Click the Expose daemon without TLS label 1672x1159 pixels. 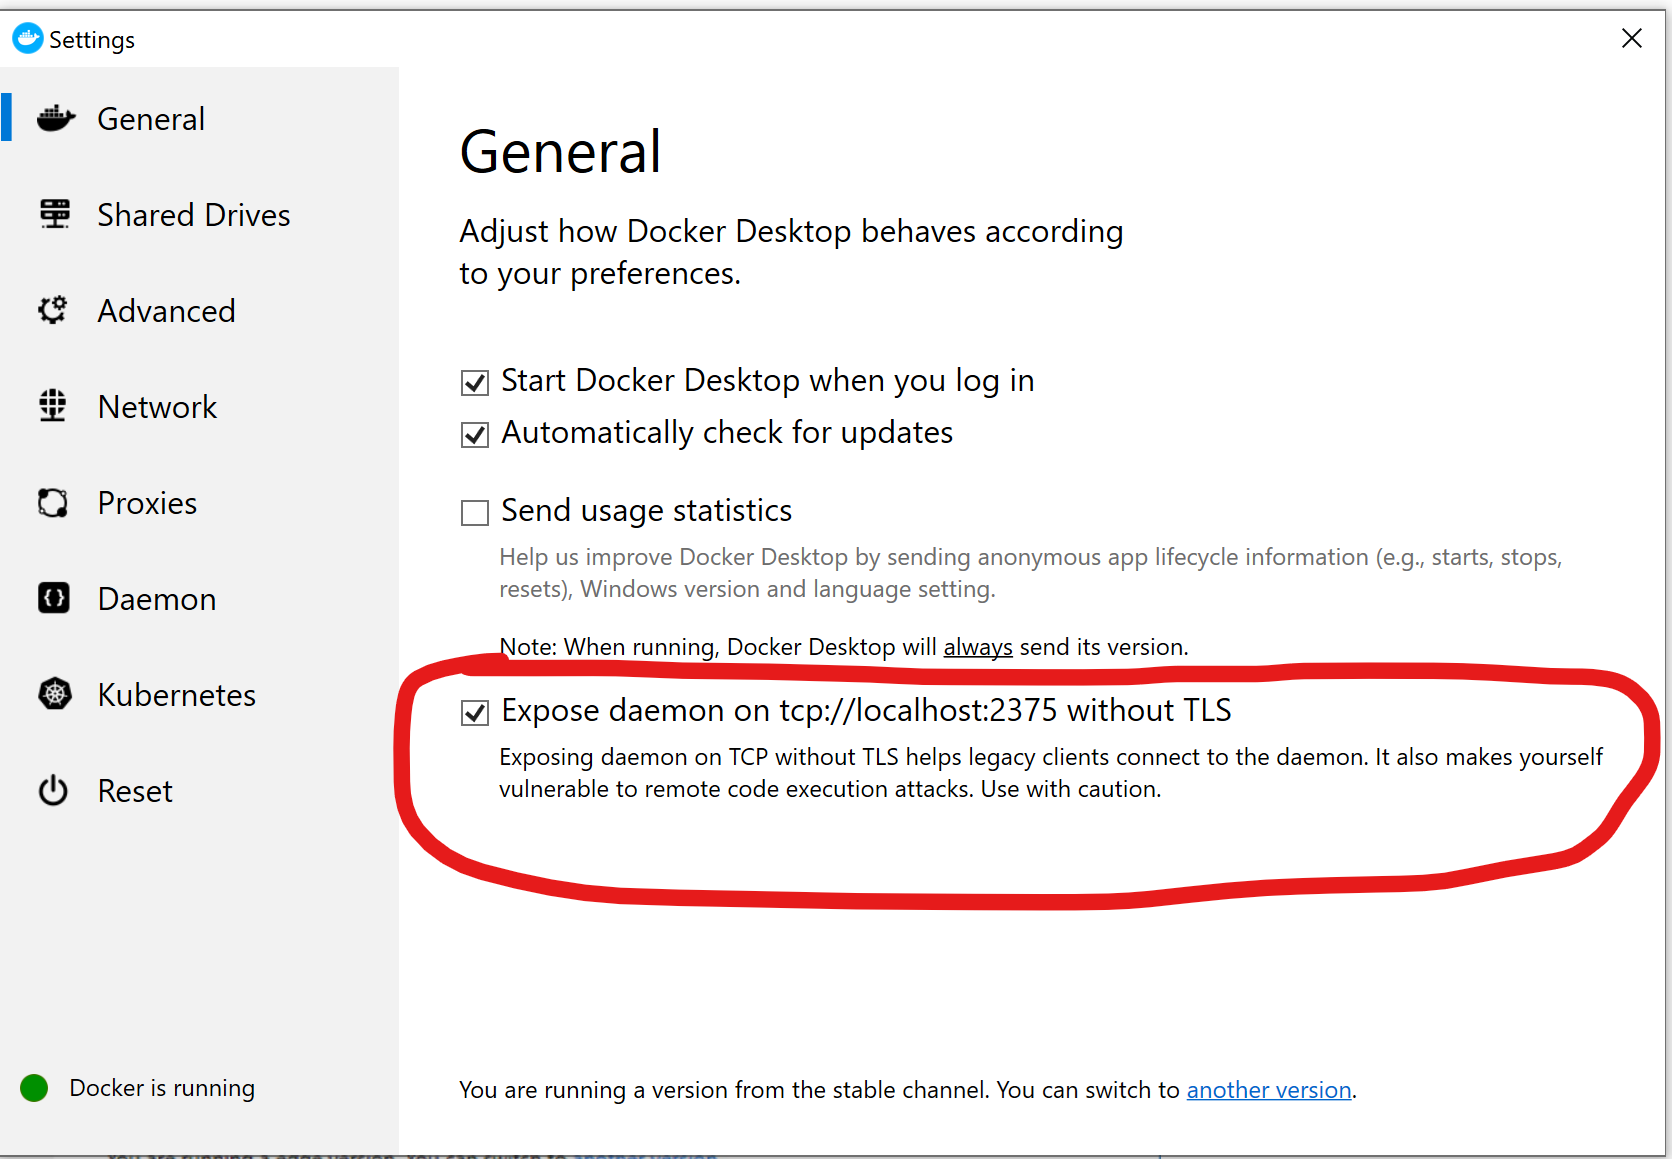click(866, 710)
